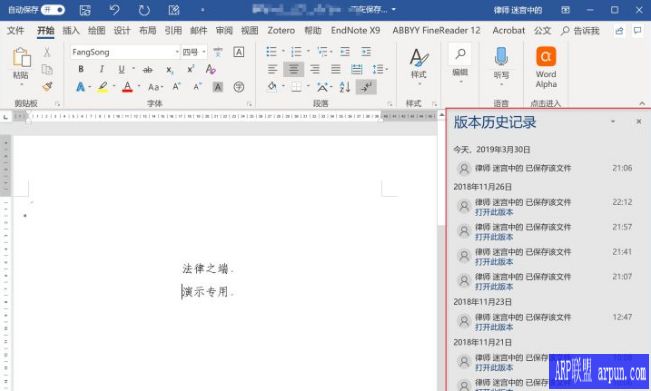Click the character border icon
651x391 pixels.
pyautogui.click(x=239, y=52)
